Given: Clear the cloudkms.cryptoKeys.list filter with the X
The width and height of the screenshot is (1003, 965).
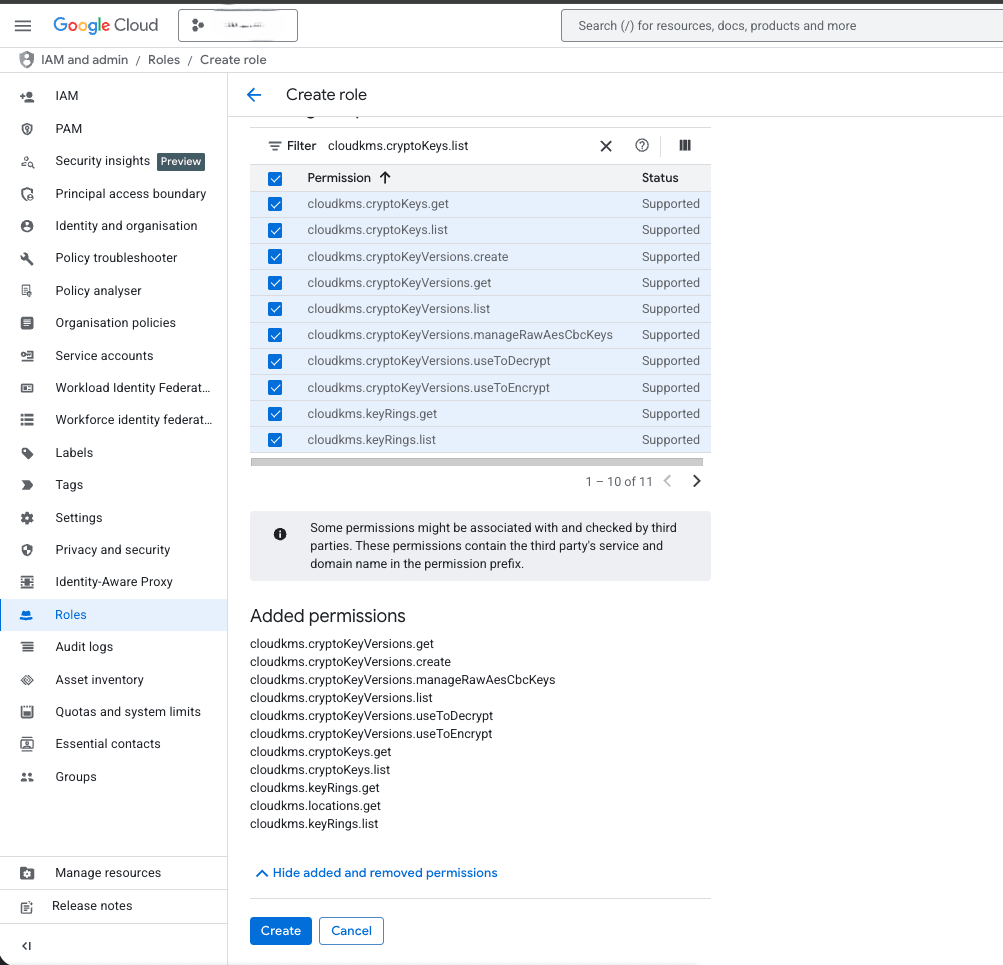Looking at the screenshot, I should click(x=605, y=145).
